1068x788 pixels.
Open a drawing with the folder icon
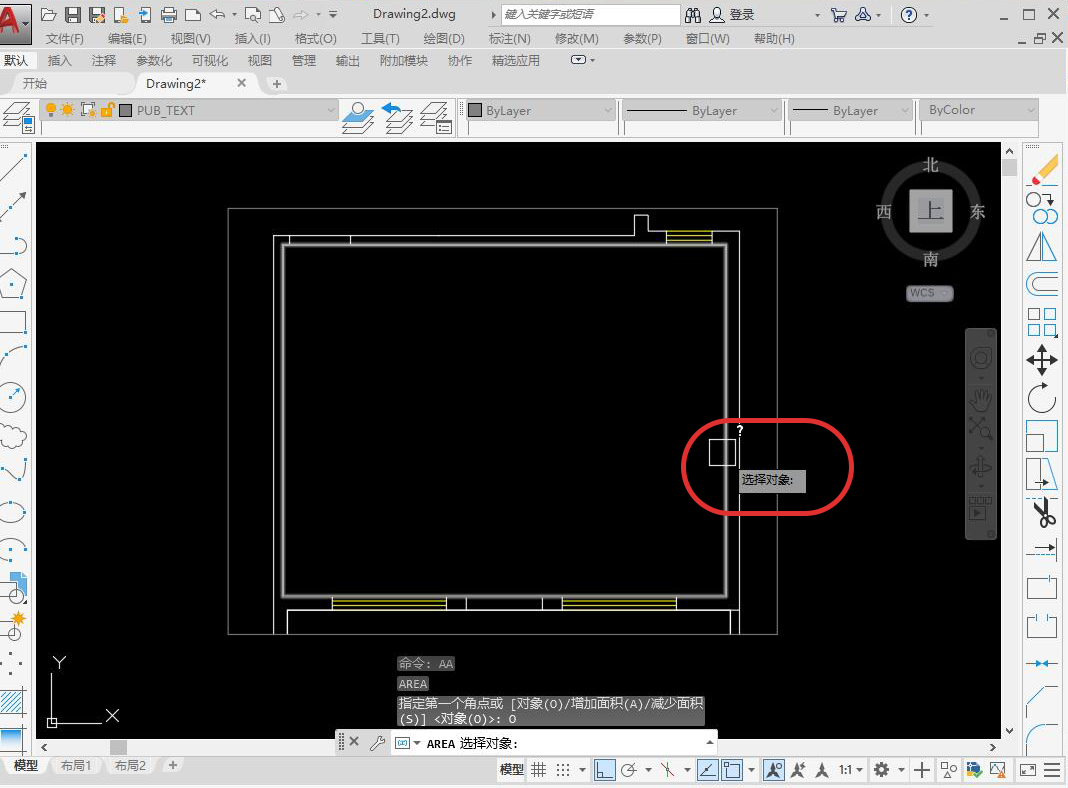coord(48,14)
